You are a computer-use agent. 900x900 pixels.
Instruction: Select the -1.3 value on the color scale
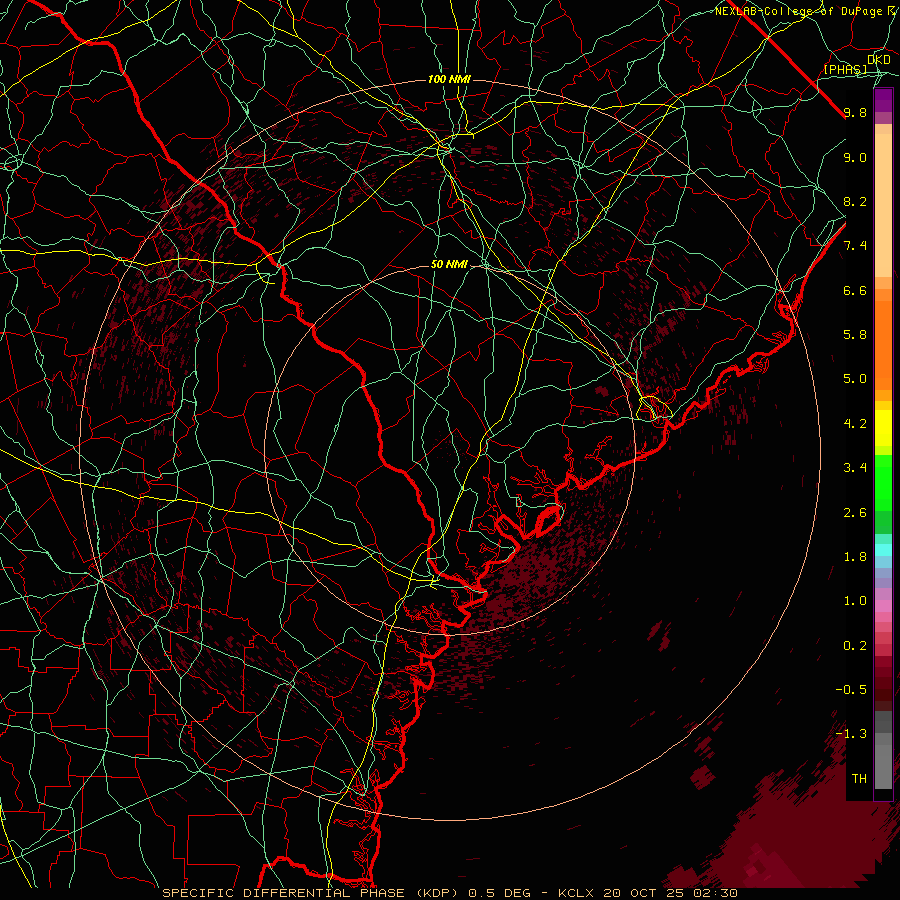pos(851,734)
